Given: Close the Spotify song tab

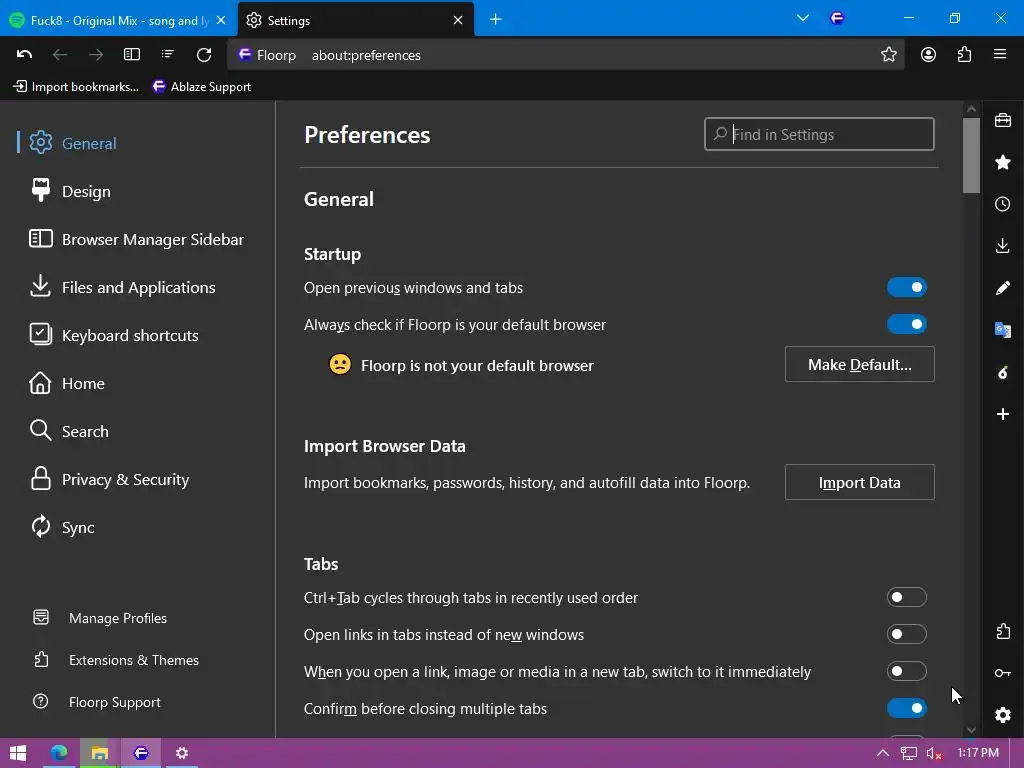Looking at the screenshot, I should 221,20.
